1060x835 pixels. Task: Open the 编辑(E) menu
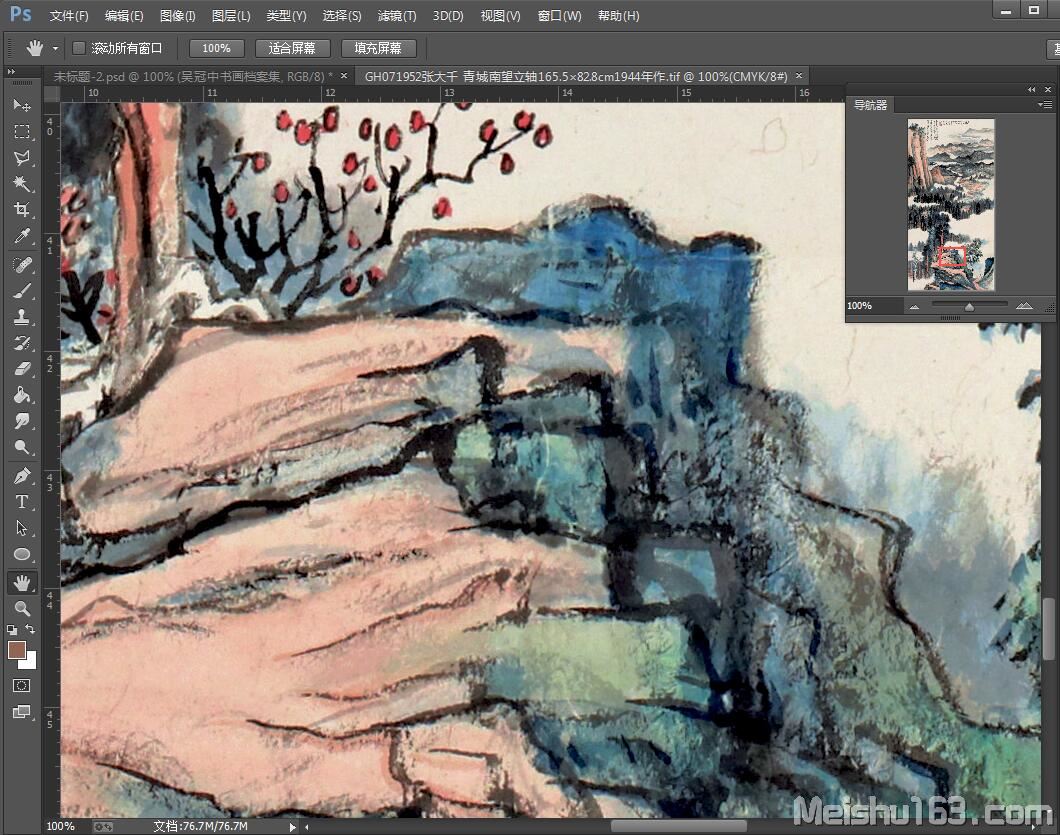pos(124,16)
